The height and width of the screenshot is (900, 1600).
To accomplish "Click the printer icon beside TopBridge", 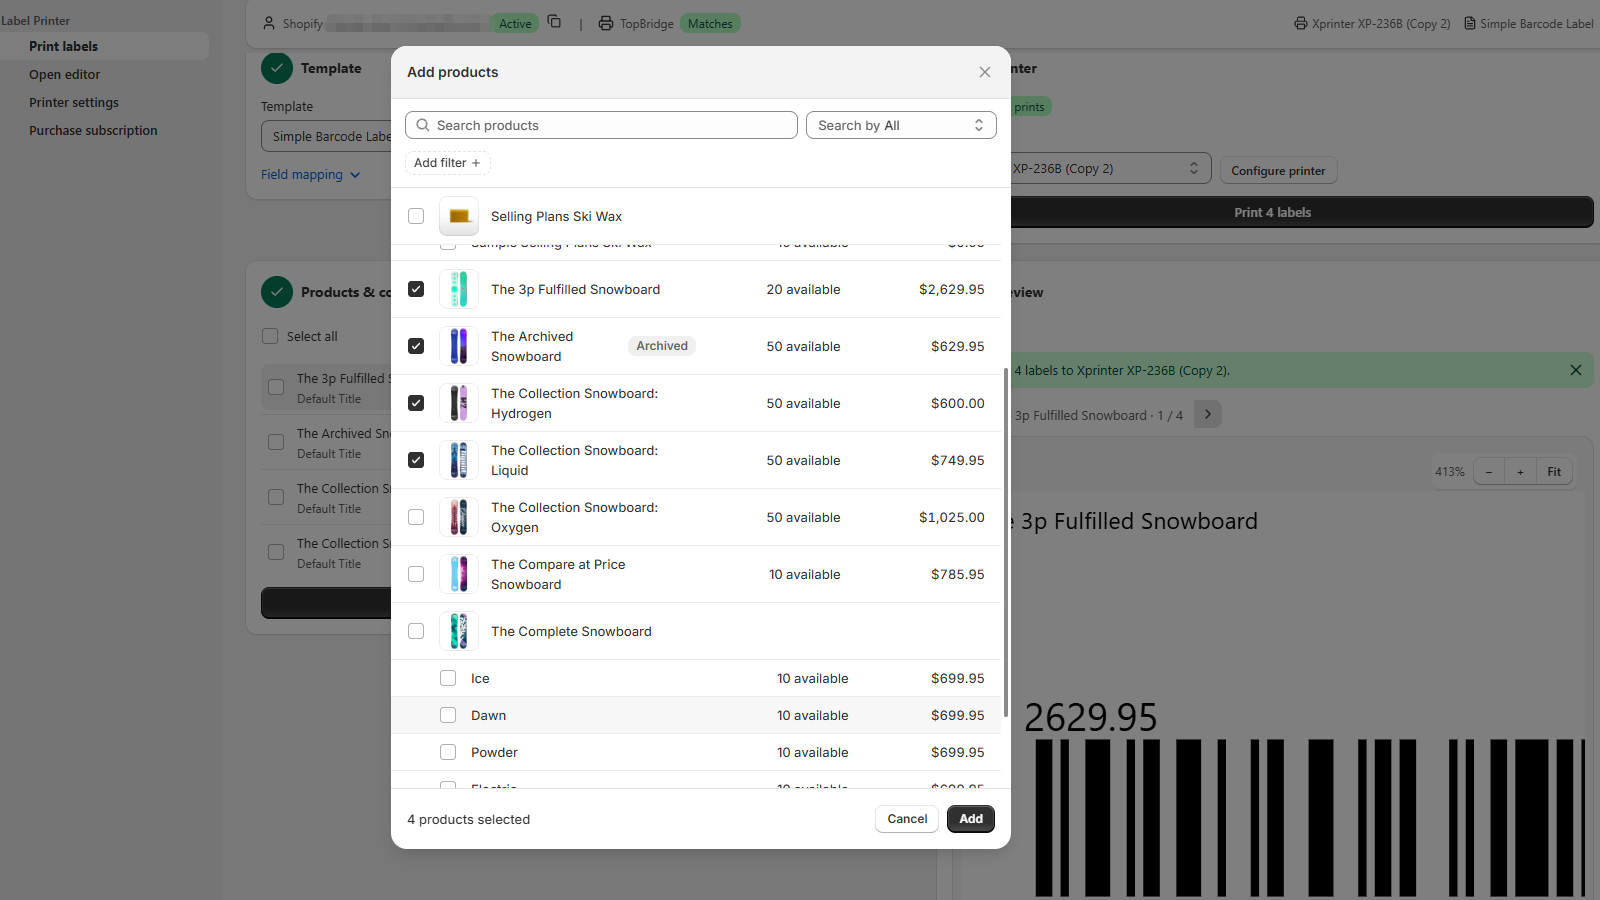I will click(606, 23).
